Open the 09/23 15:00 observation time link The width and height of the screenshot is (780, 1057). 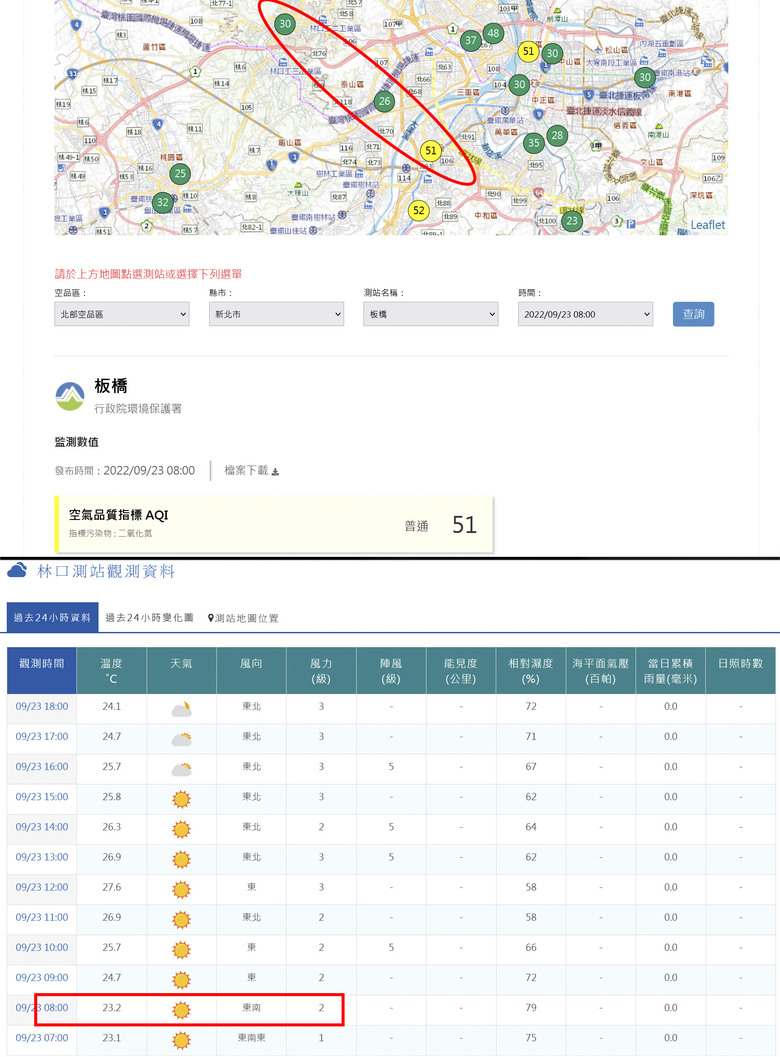coord(42,797)
